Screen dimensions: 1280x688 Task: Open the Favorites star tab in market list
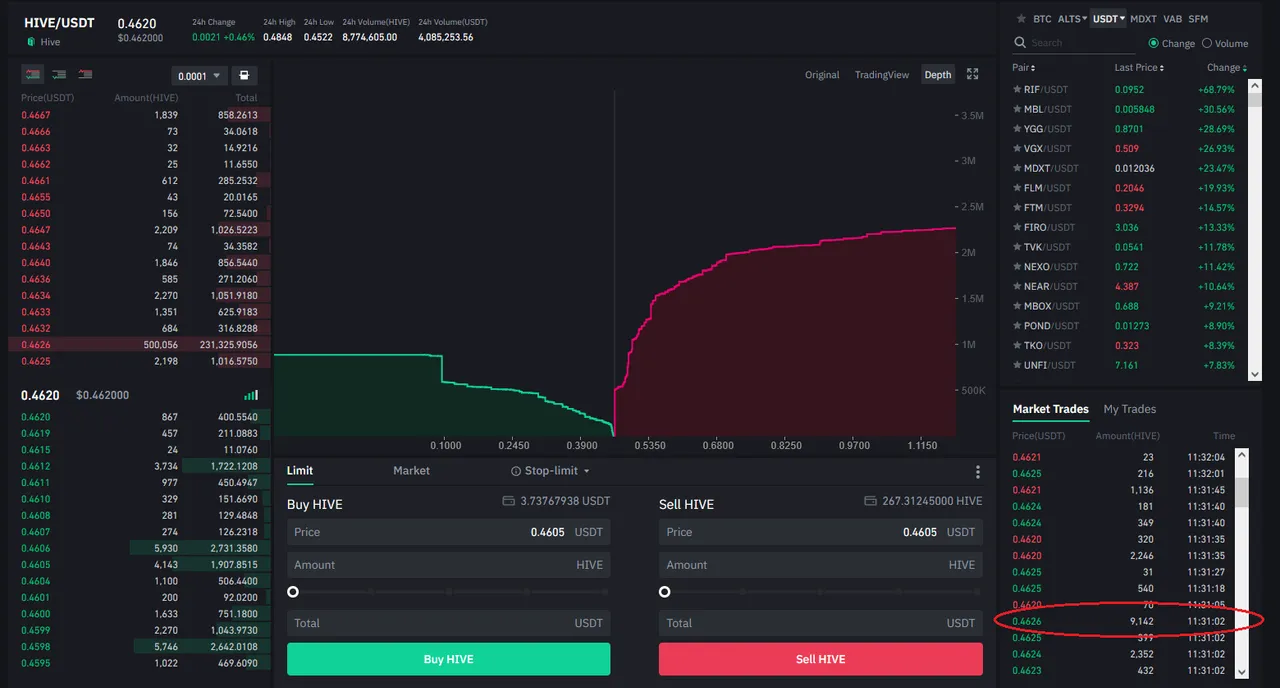click(x=1021, y=19)
